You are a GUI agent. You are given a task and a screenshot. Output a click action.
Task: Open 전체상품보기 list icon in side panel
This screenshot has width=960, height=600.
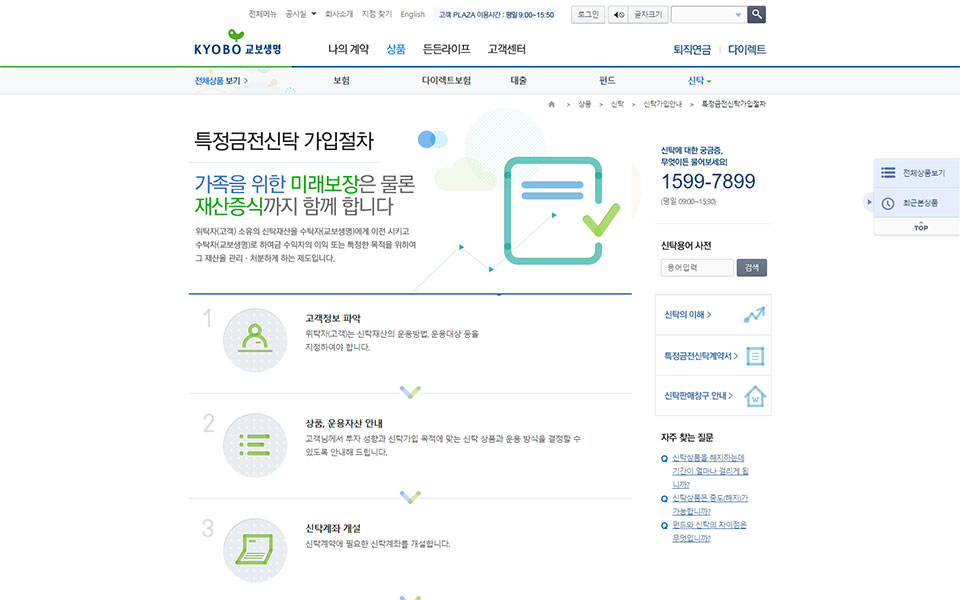point(888,173)
